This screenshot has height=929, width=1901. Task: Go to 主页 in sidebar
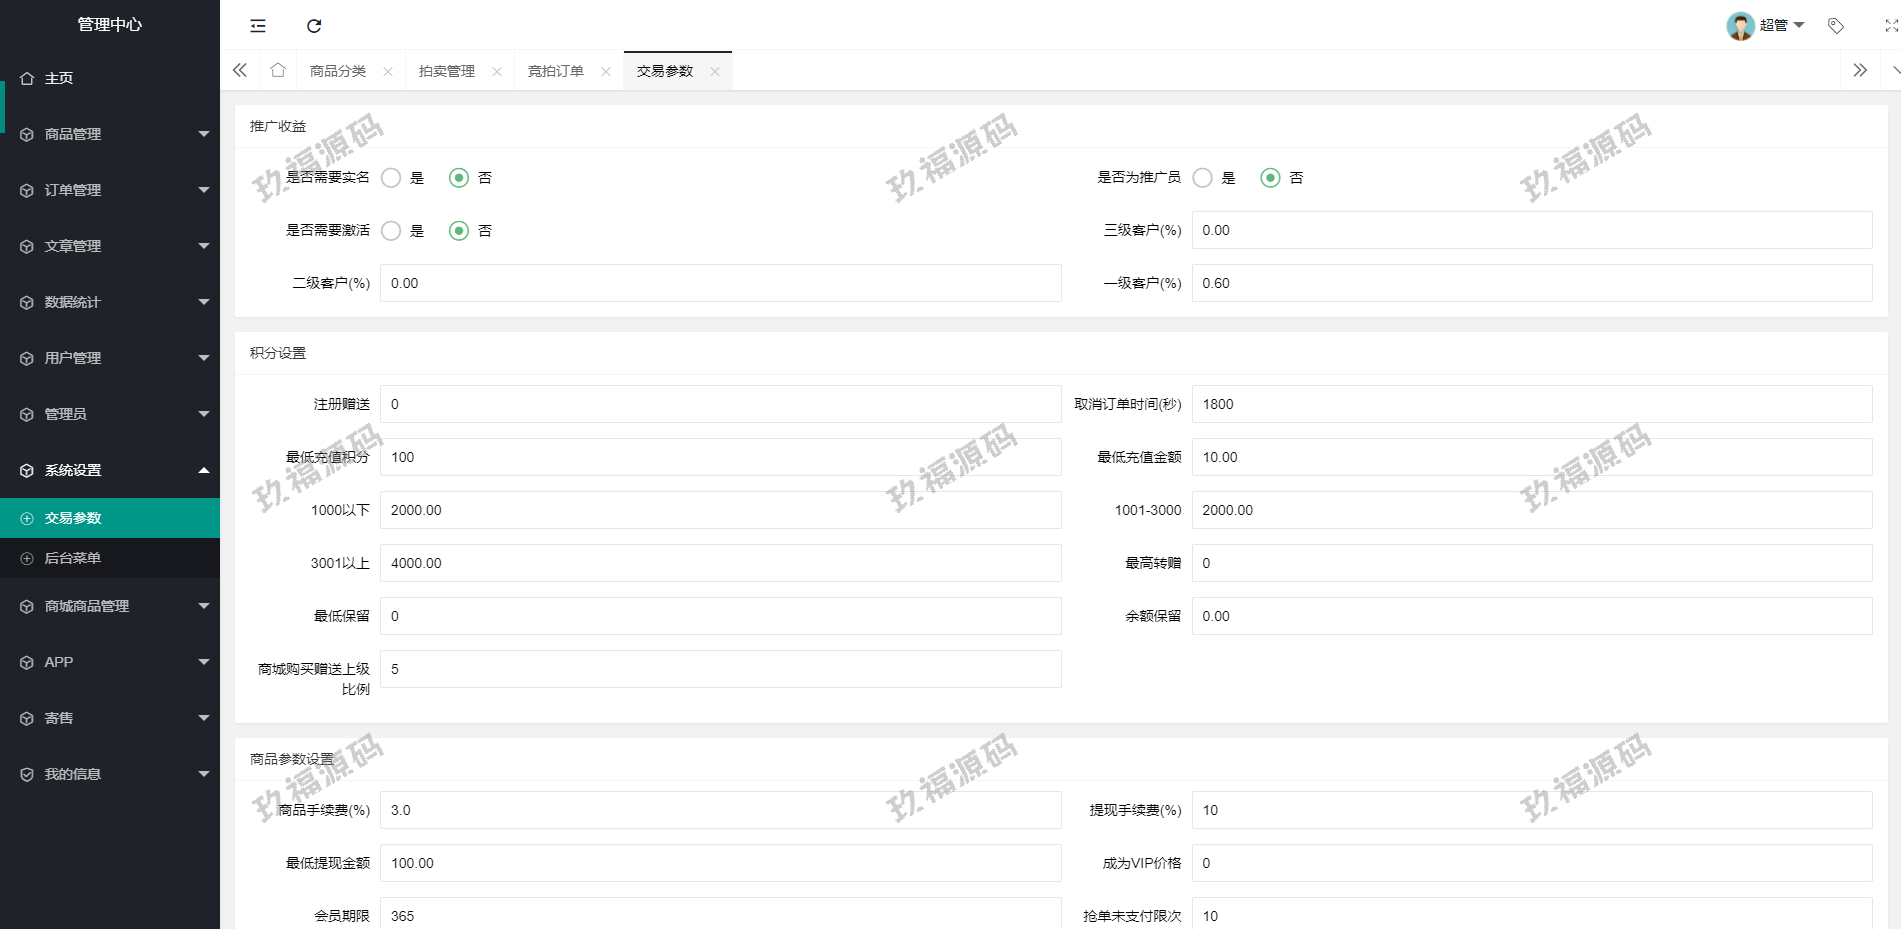59,78
